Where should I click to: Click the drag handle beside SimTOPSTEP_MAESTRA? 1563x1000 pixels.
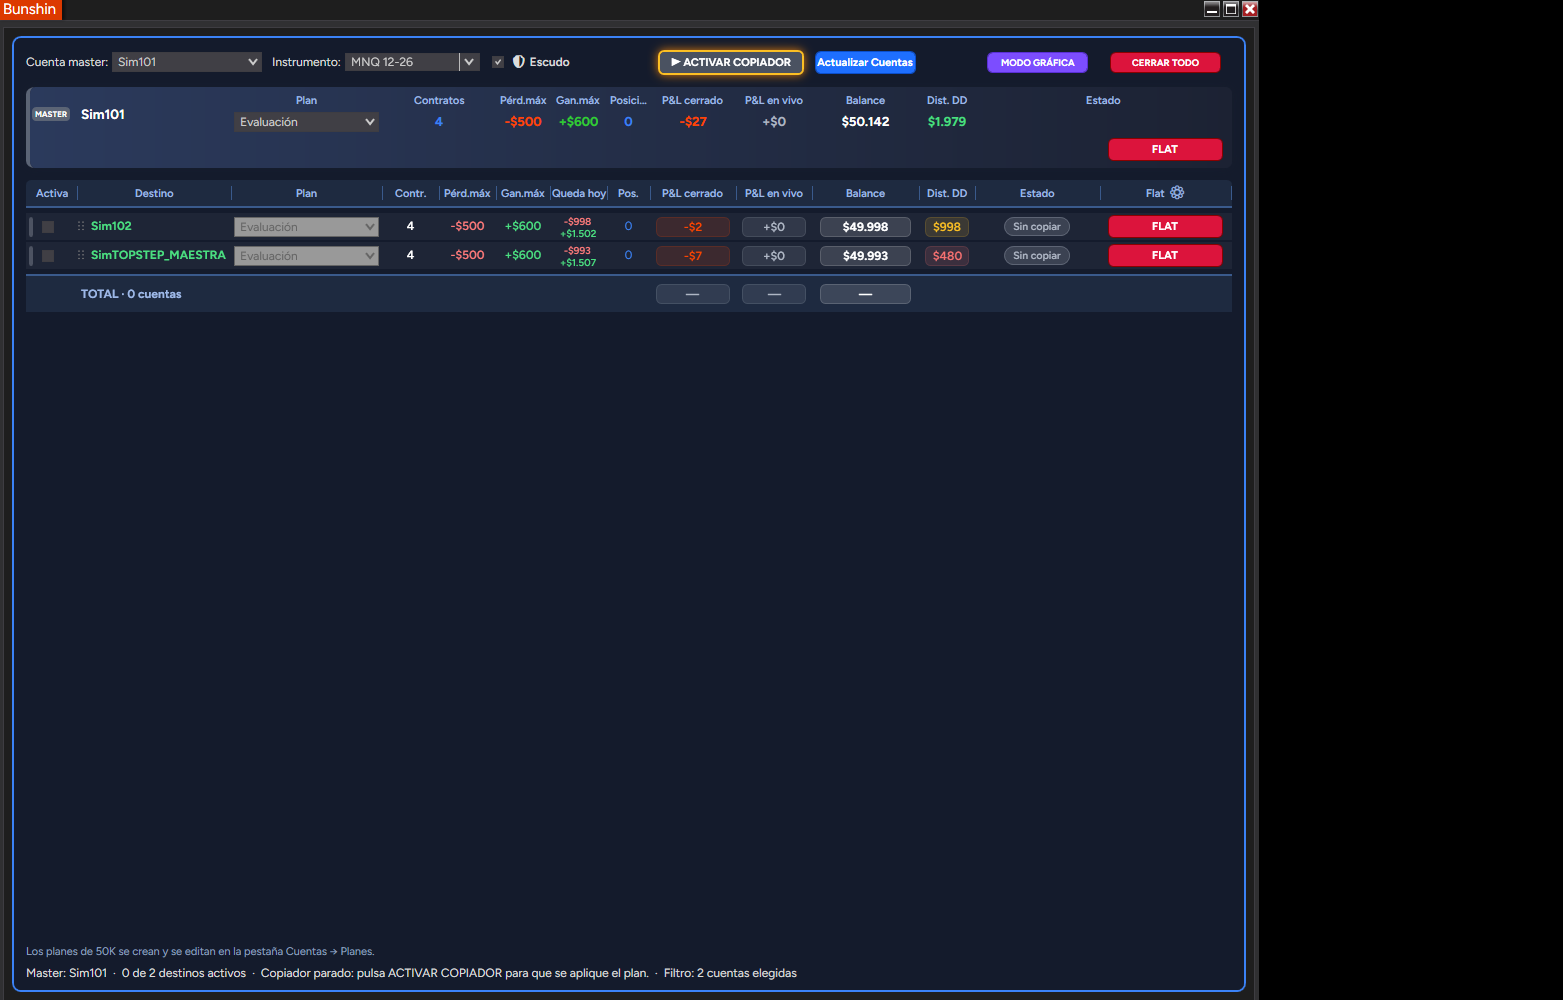coord(81,255)
